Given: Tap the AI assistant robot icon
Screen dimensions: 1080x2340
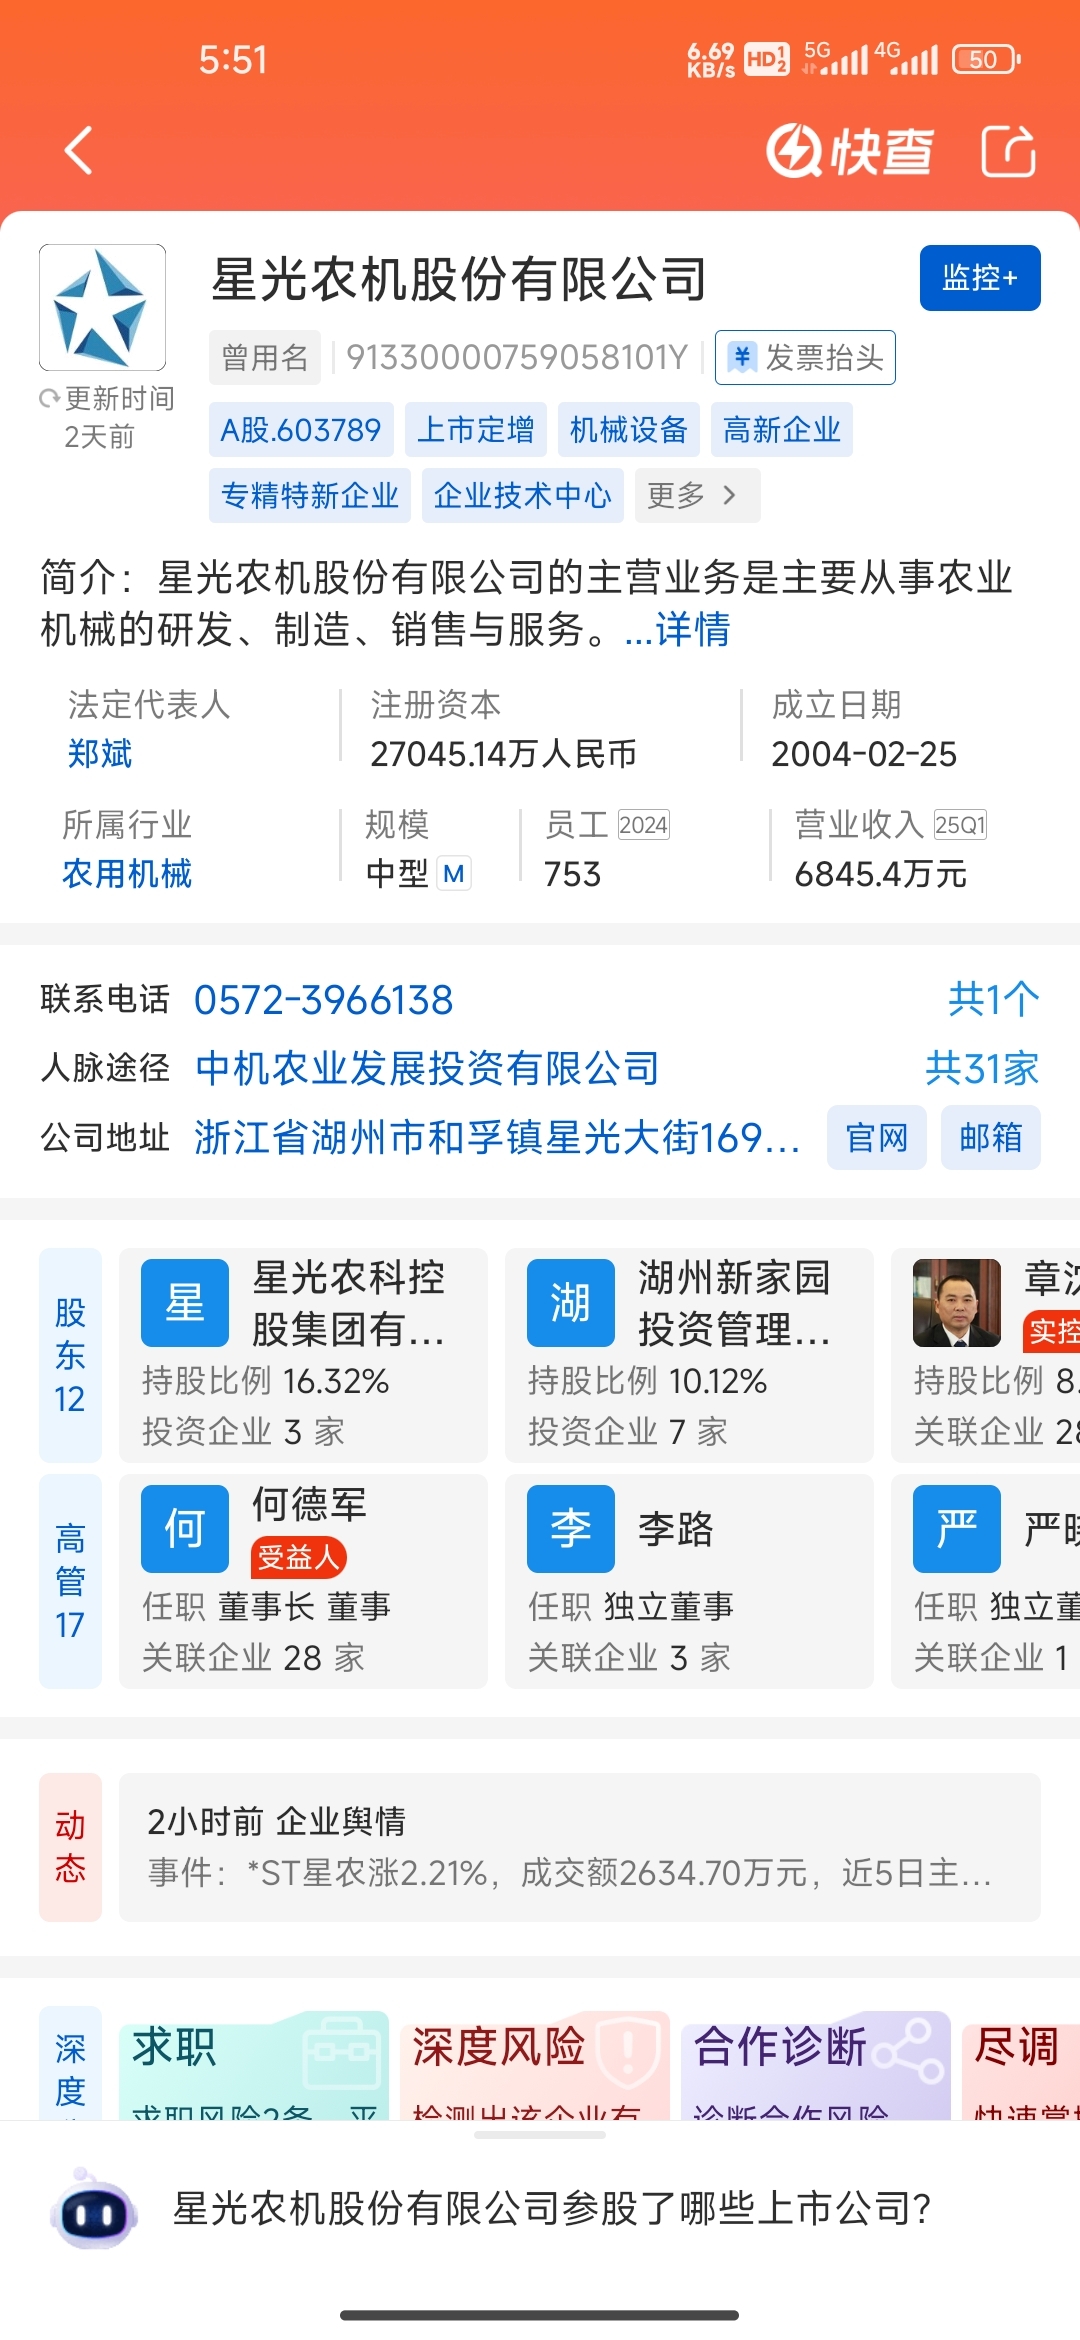Looking at the screenshot, I should (x=94, y=2209).
